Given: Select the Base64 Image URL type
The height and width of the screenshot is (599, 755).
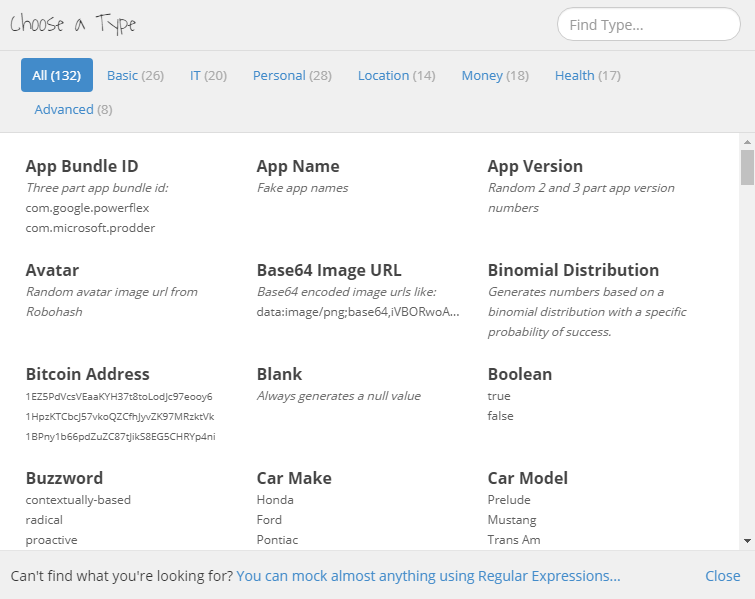Looking at the screenshot, I should 329,270.
